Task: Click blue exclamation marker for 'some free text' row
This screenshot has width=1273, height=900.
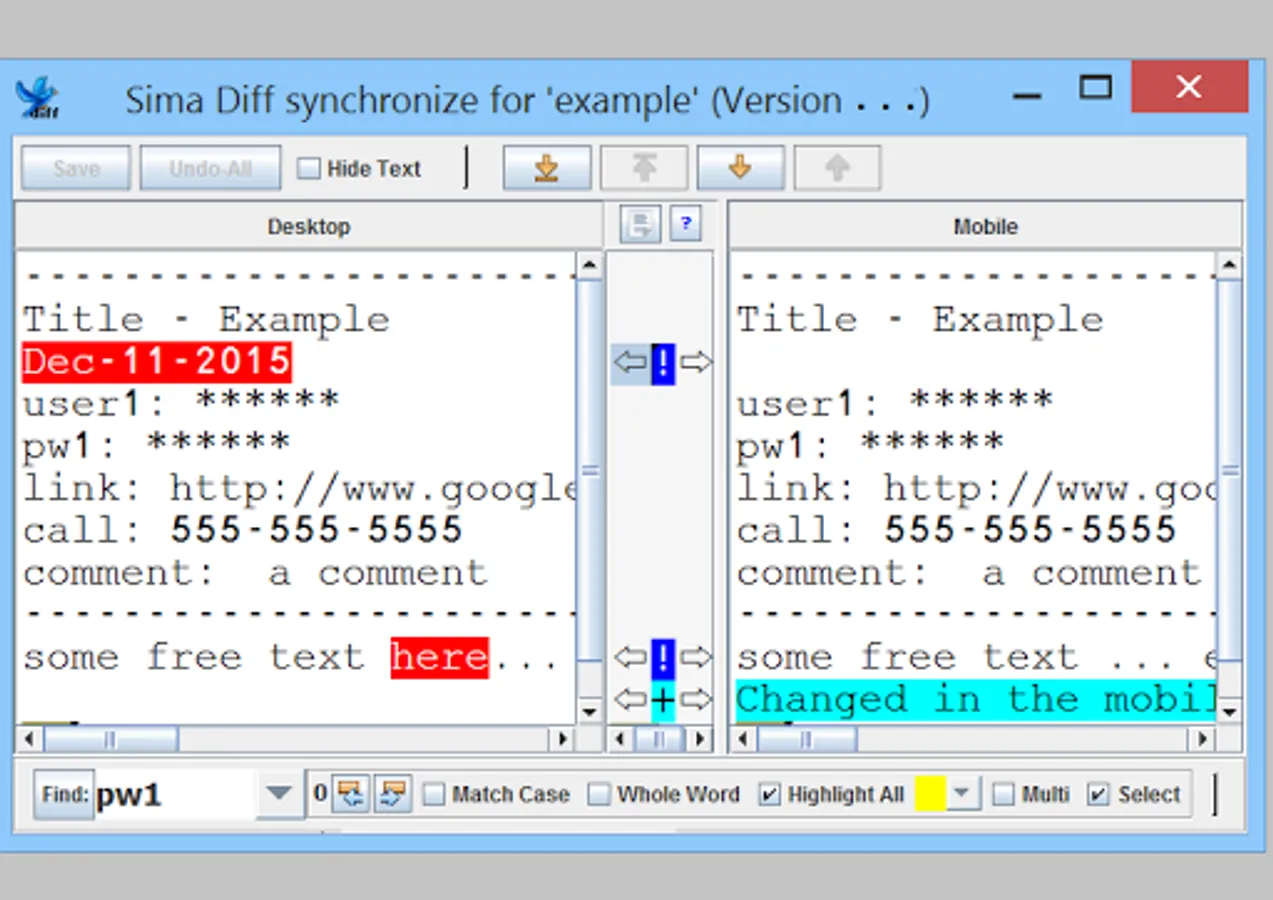Action: 663,658
